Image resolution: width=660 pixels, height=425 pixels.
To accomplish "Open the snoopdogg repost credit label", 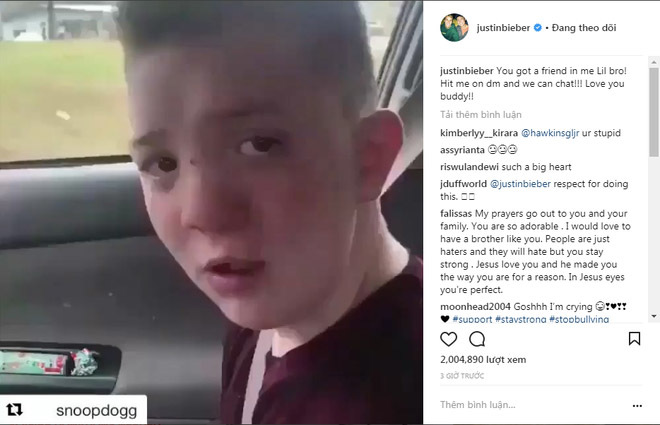I will (x=96, y=410).
